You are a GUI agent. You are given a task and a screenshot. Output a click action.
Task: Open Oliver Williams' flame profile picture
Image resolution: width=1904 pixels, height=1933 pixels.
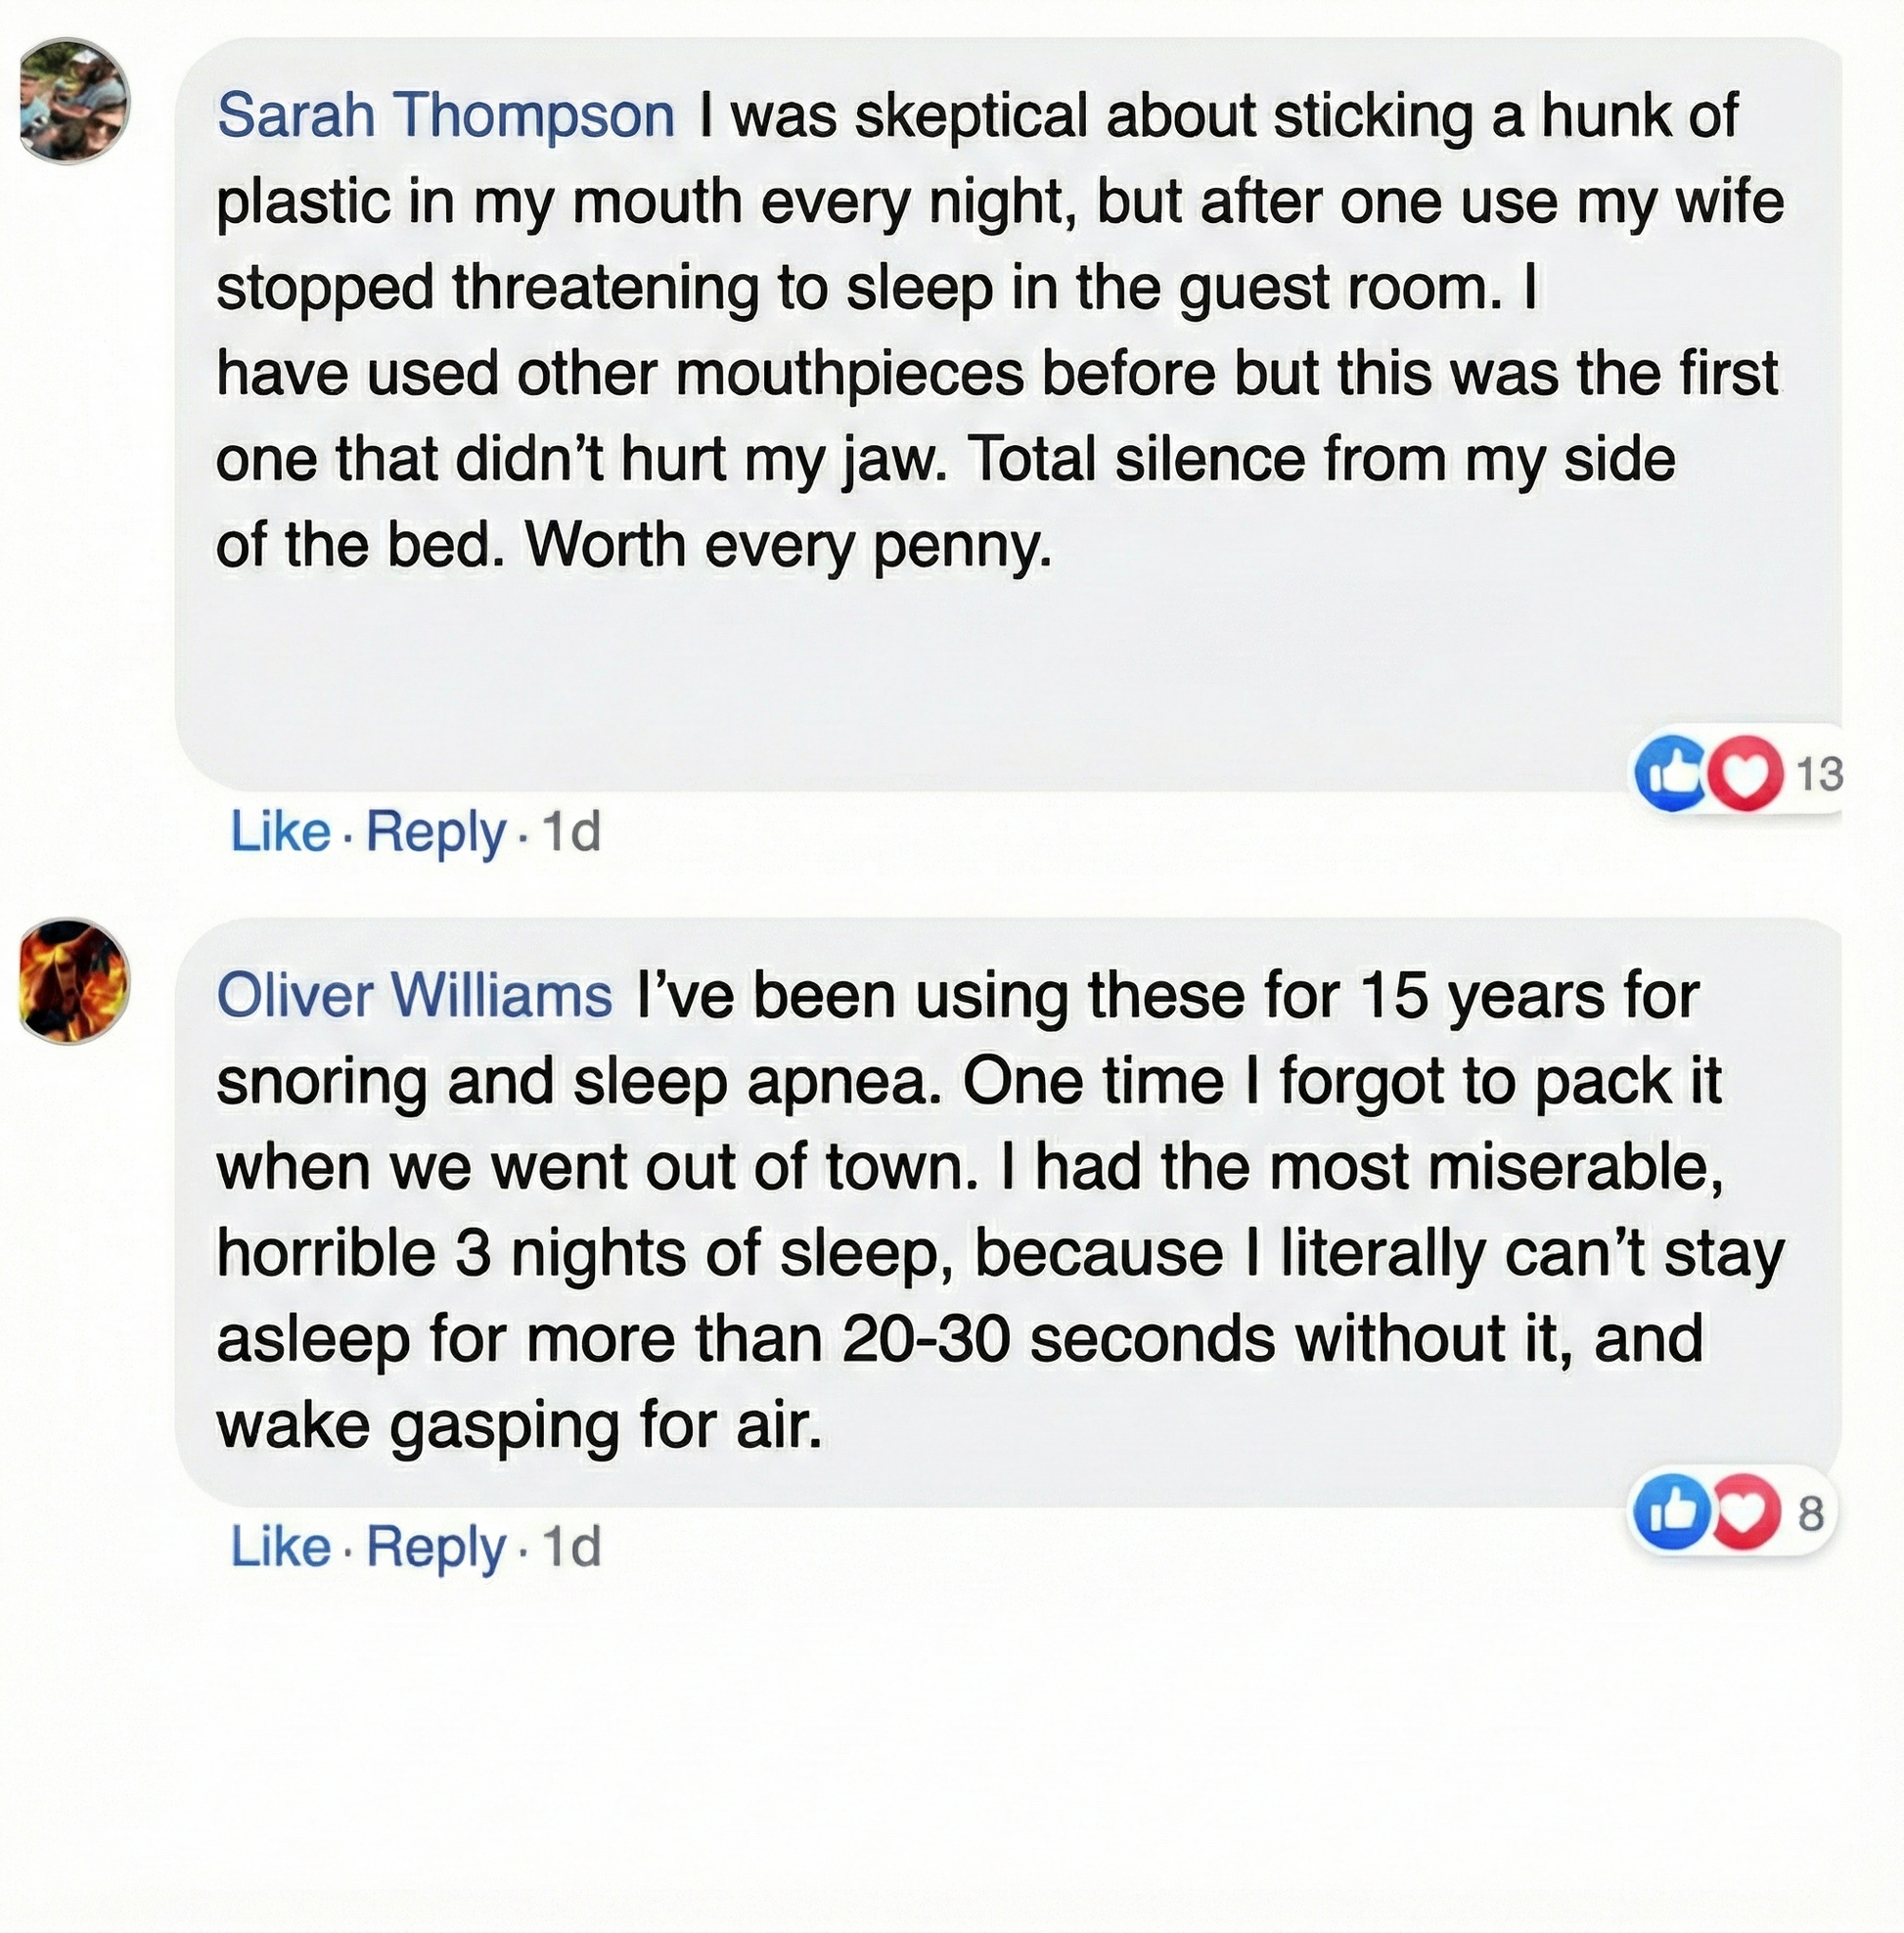74,981
